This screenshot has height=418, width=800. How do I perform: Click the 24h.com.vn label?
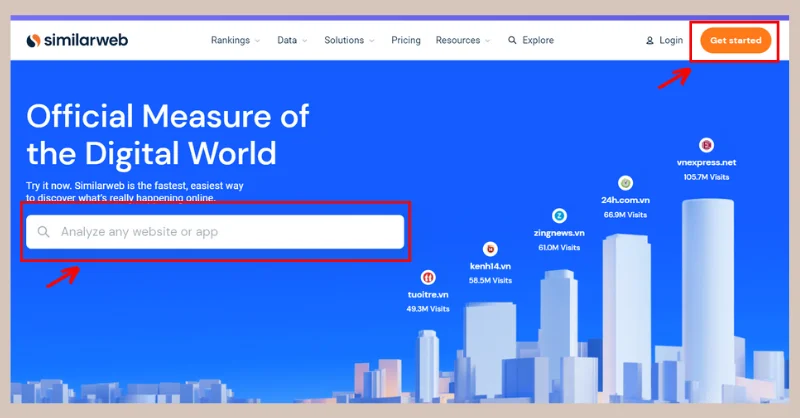point(626,200)
